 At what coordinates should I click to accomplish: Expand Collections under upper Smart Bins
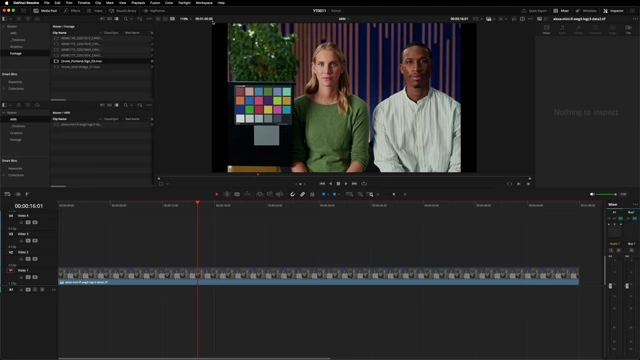pos(4,89)
